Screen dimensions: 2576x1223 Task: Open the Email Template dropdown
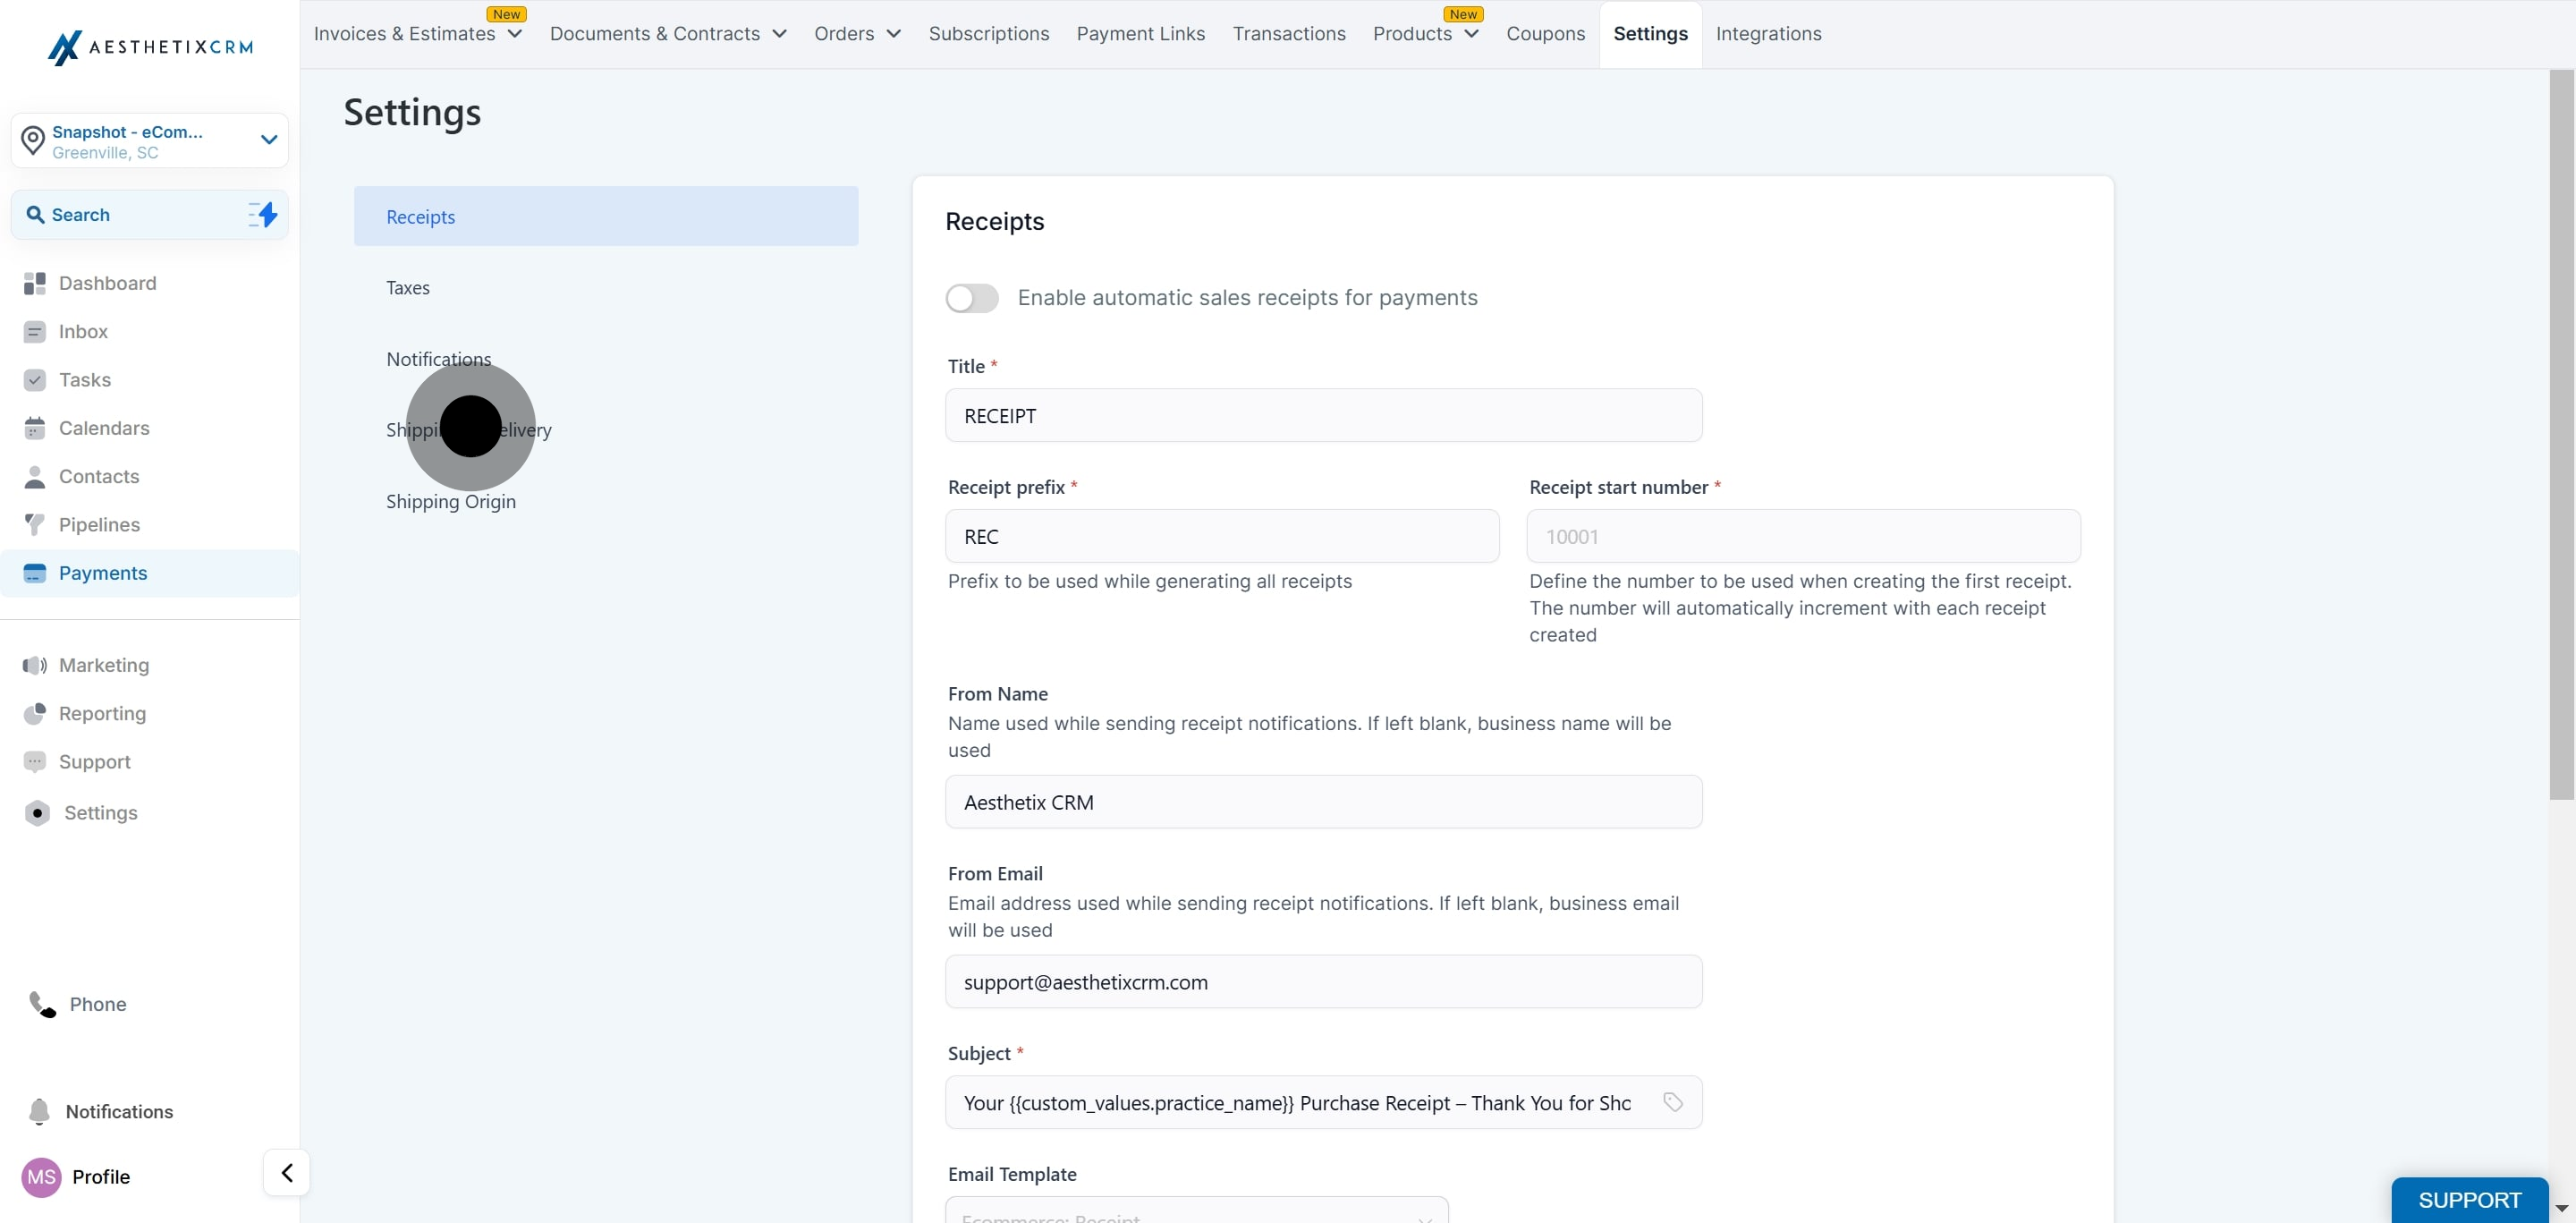point(1196,1210)
